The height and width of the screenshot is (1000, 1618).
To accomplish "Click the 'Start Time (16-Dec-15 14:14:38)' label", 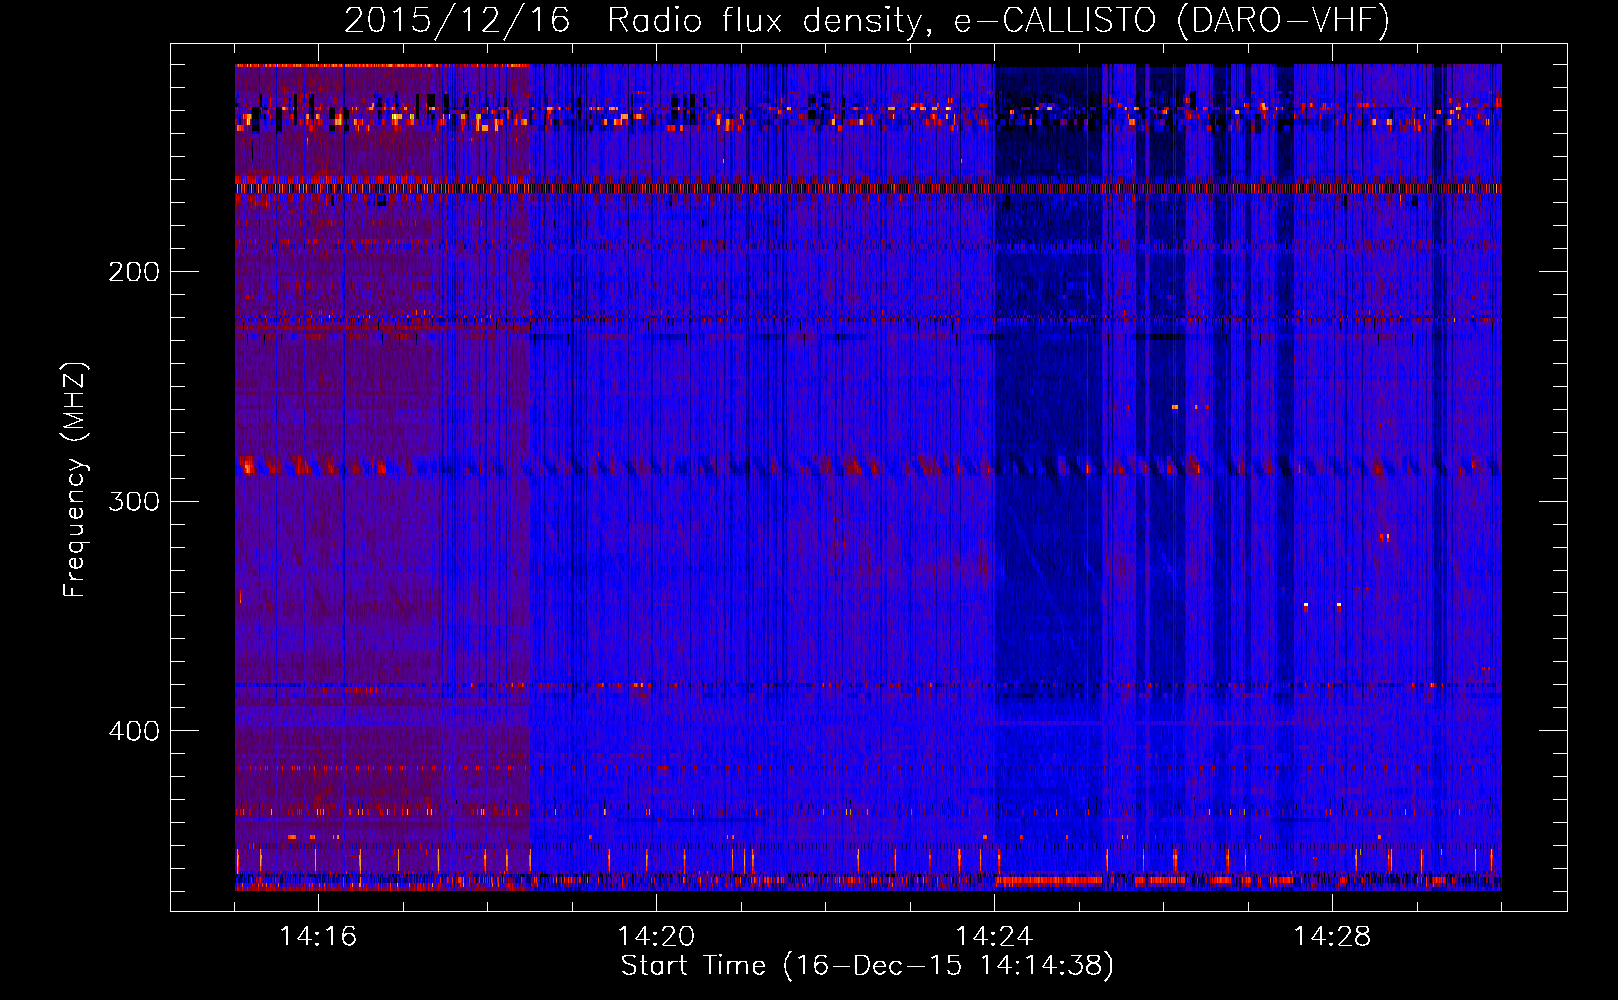I will coord(867,966).
